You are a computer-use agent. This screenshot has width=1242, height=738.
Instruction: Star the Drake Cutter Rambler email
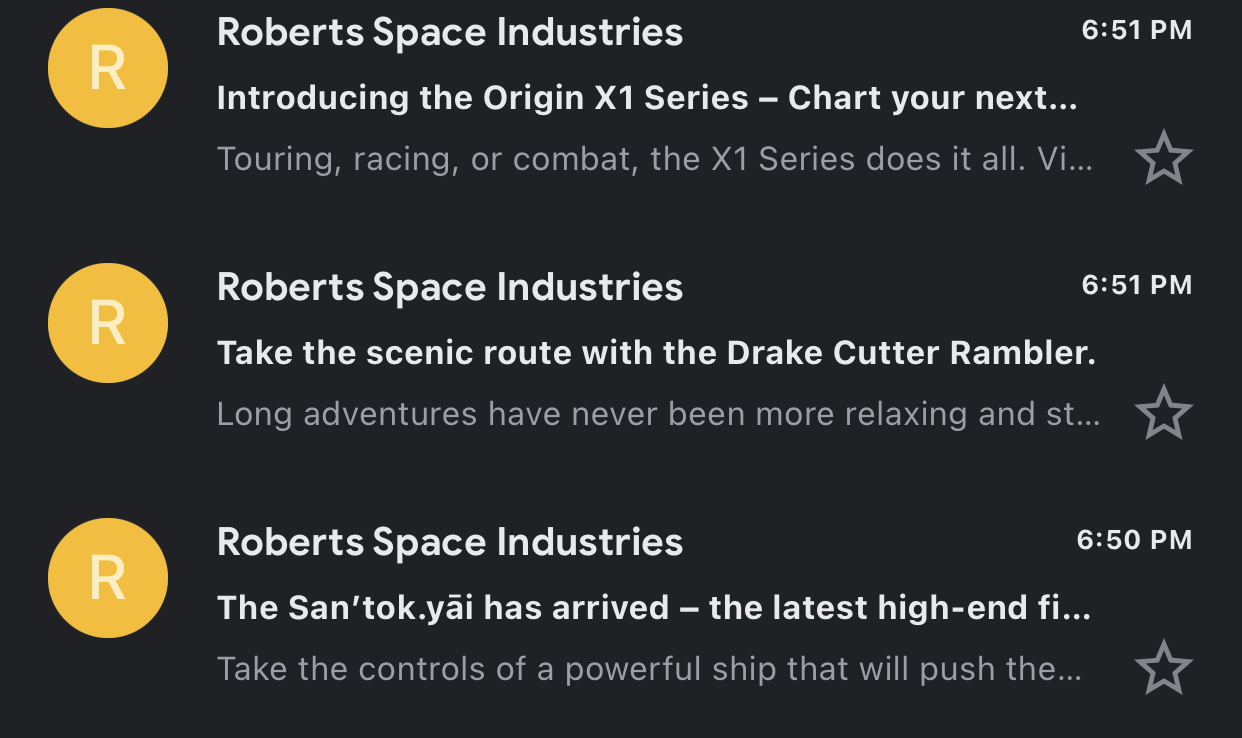coord(1164,413)
